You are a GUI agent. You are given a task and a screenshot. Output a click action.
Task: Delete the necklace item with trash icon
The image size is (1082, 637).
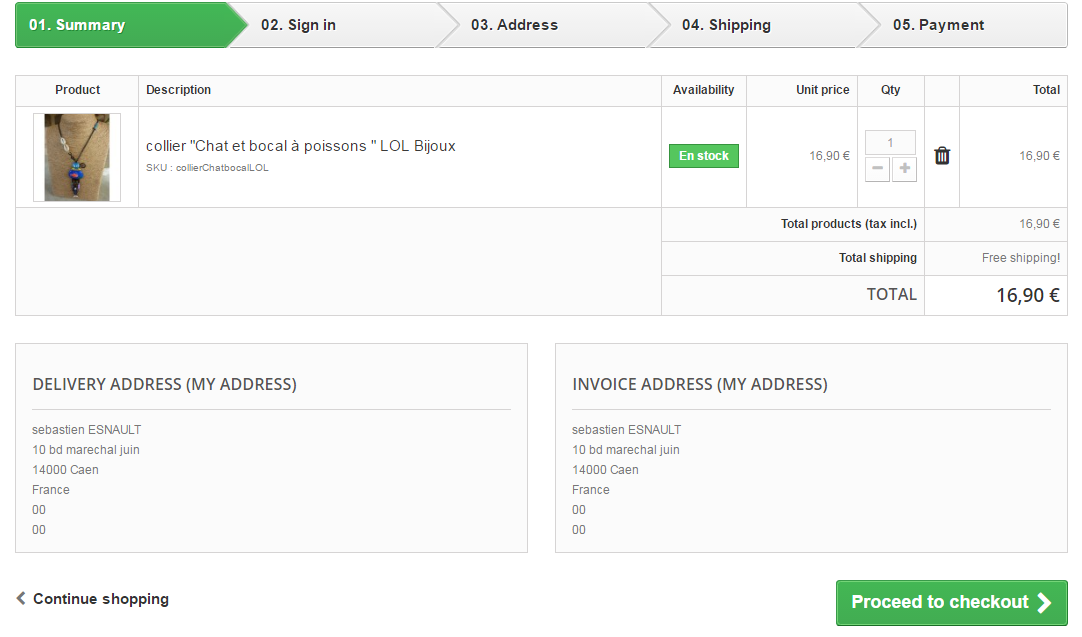[942, 156]
